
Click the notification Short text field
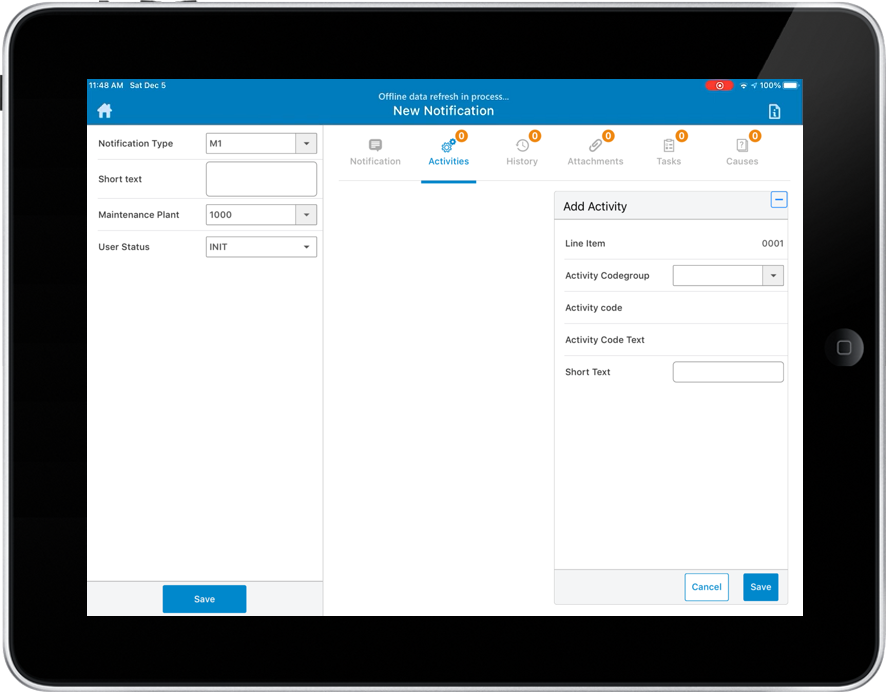point(261,179)
